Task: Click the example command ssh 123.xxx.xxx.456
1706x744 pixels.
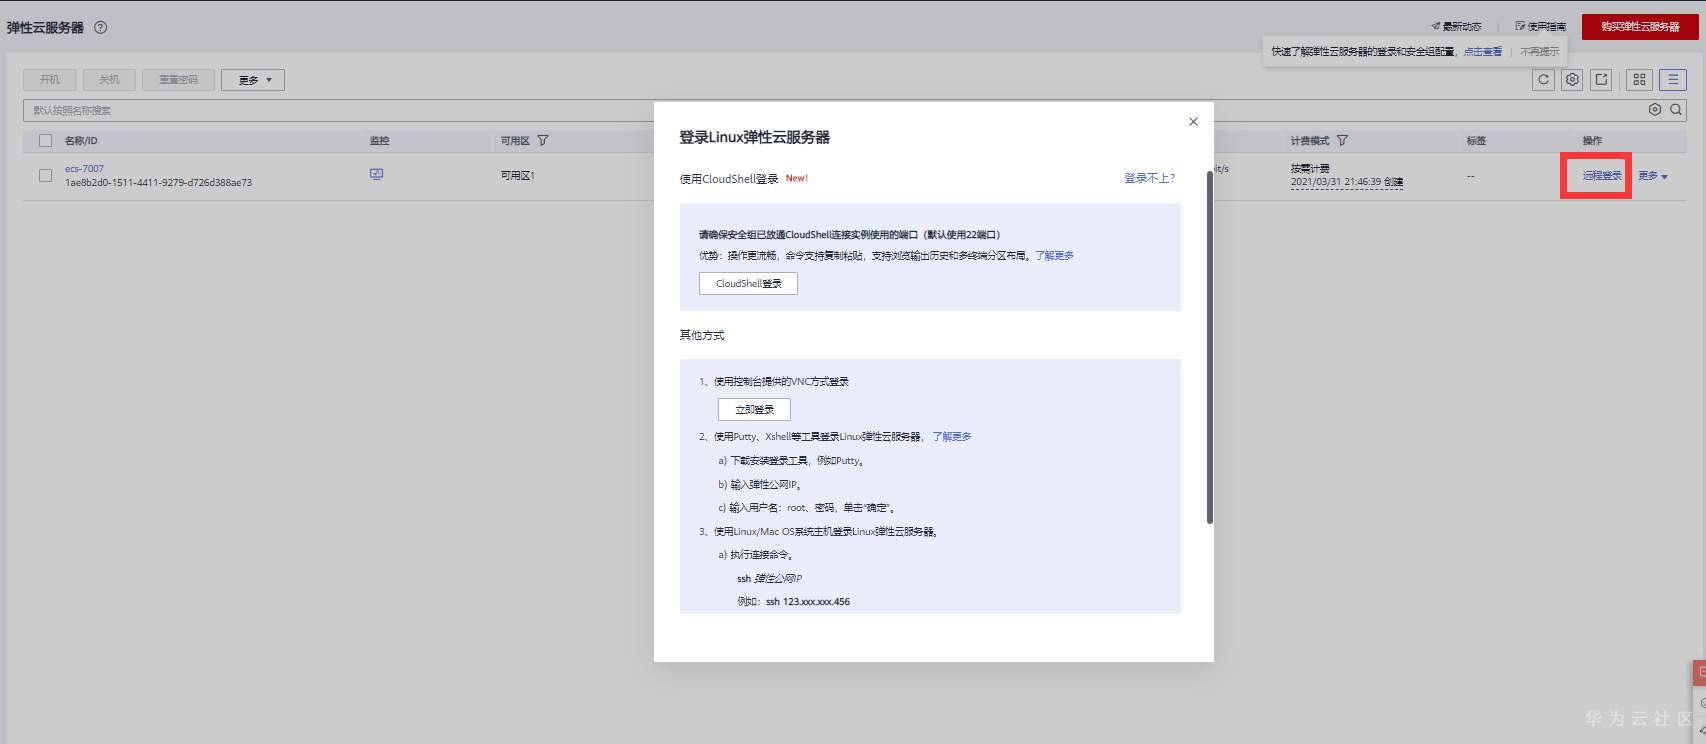Action: point(808,602)
